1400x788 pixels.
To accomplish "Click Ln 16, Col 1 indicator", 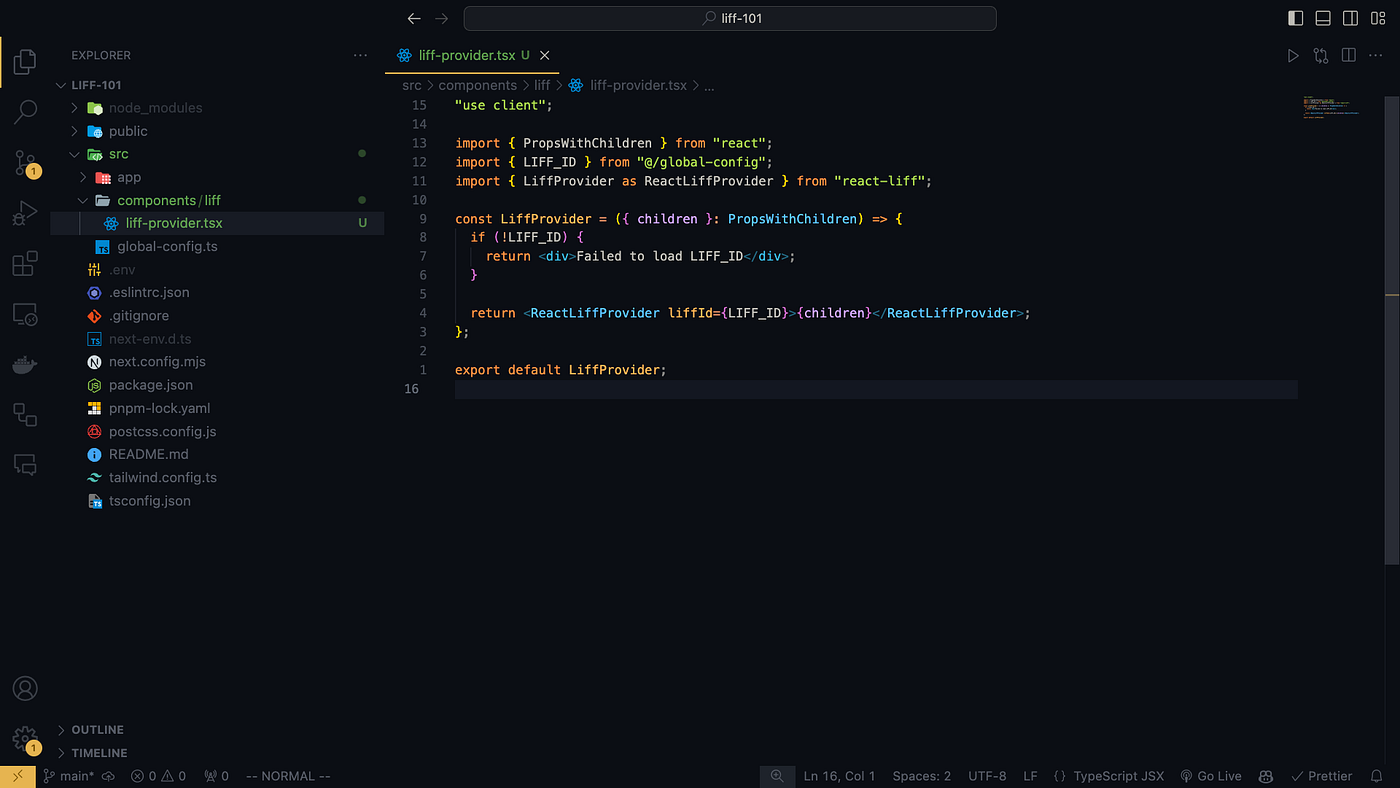I will coord(839,776).
